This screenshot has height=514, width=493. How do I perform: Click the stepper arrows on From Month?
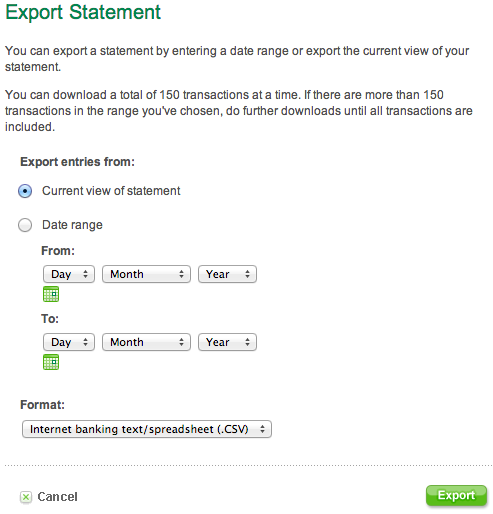pyautogui.click(x=181, y=274)
